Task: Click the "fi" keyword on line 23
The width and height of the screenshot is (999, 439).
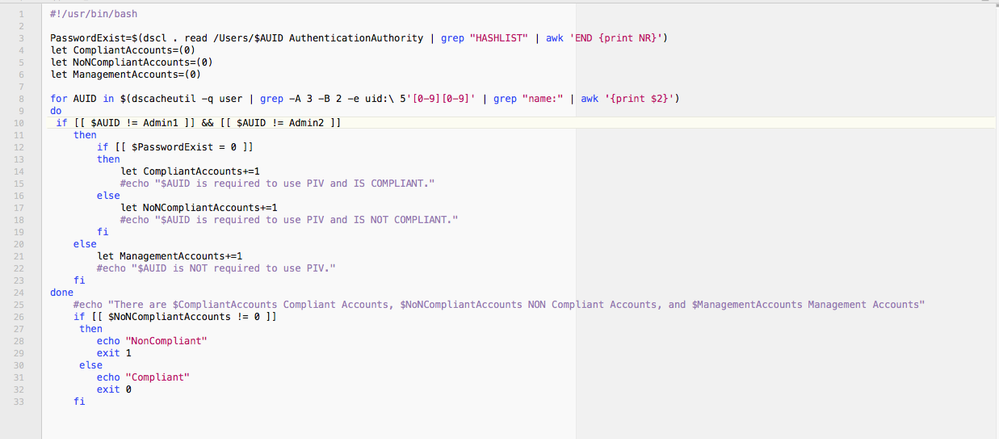Action: 79,280
